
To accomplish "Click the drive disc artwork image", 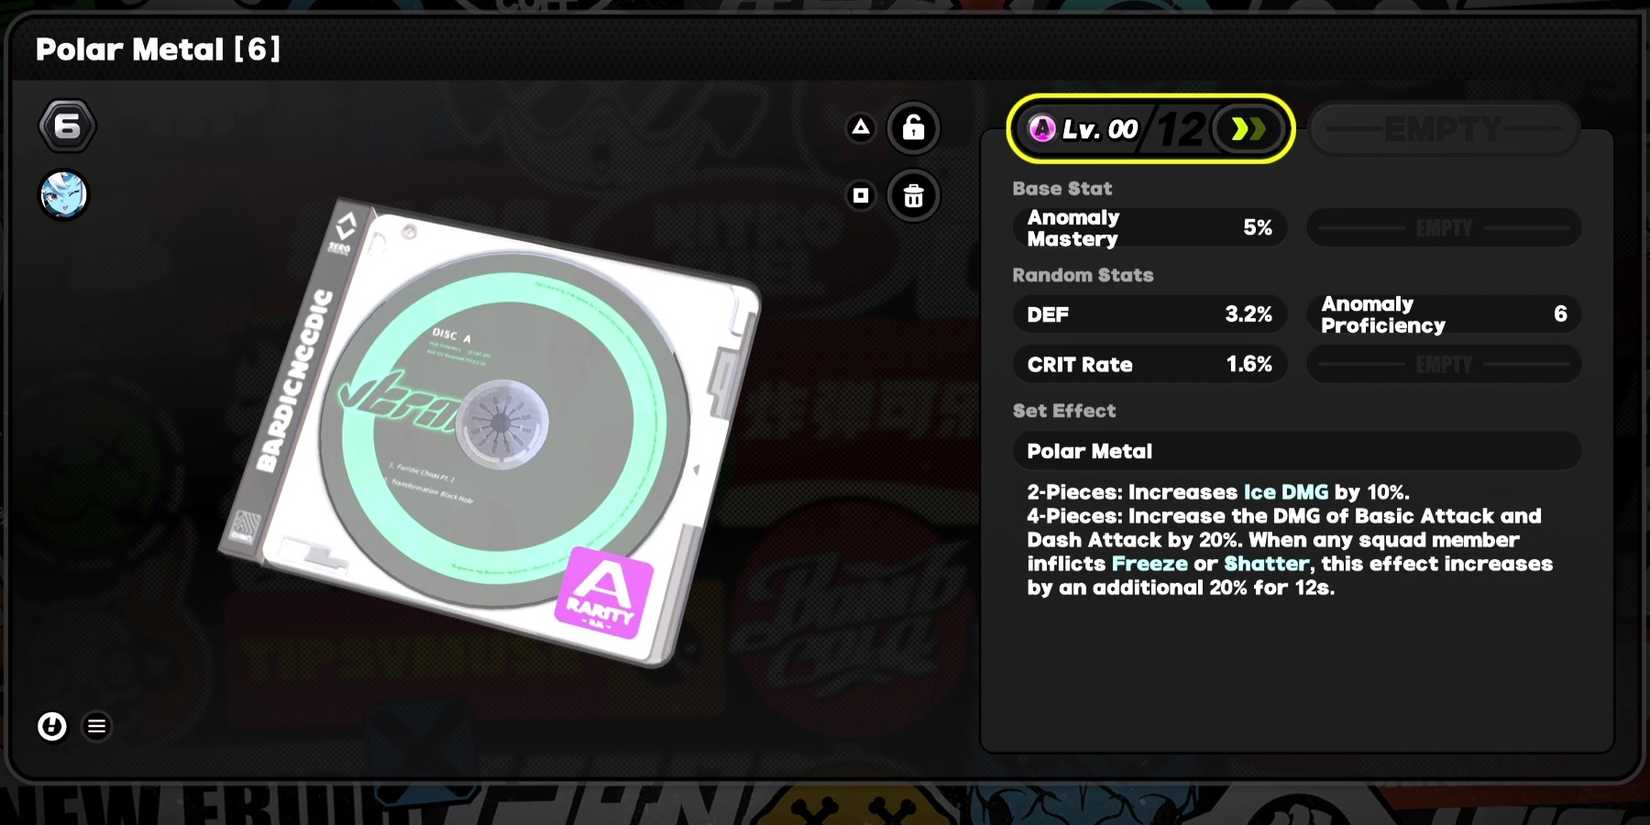I will tap(490, 432).
